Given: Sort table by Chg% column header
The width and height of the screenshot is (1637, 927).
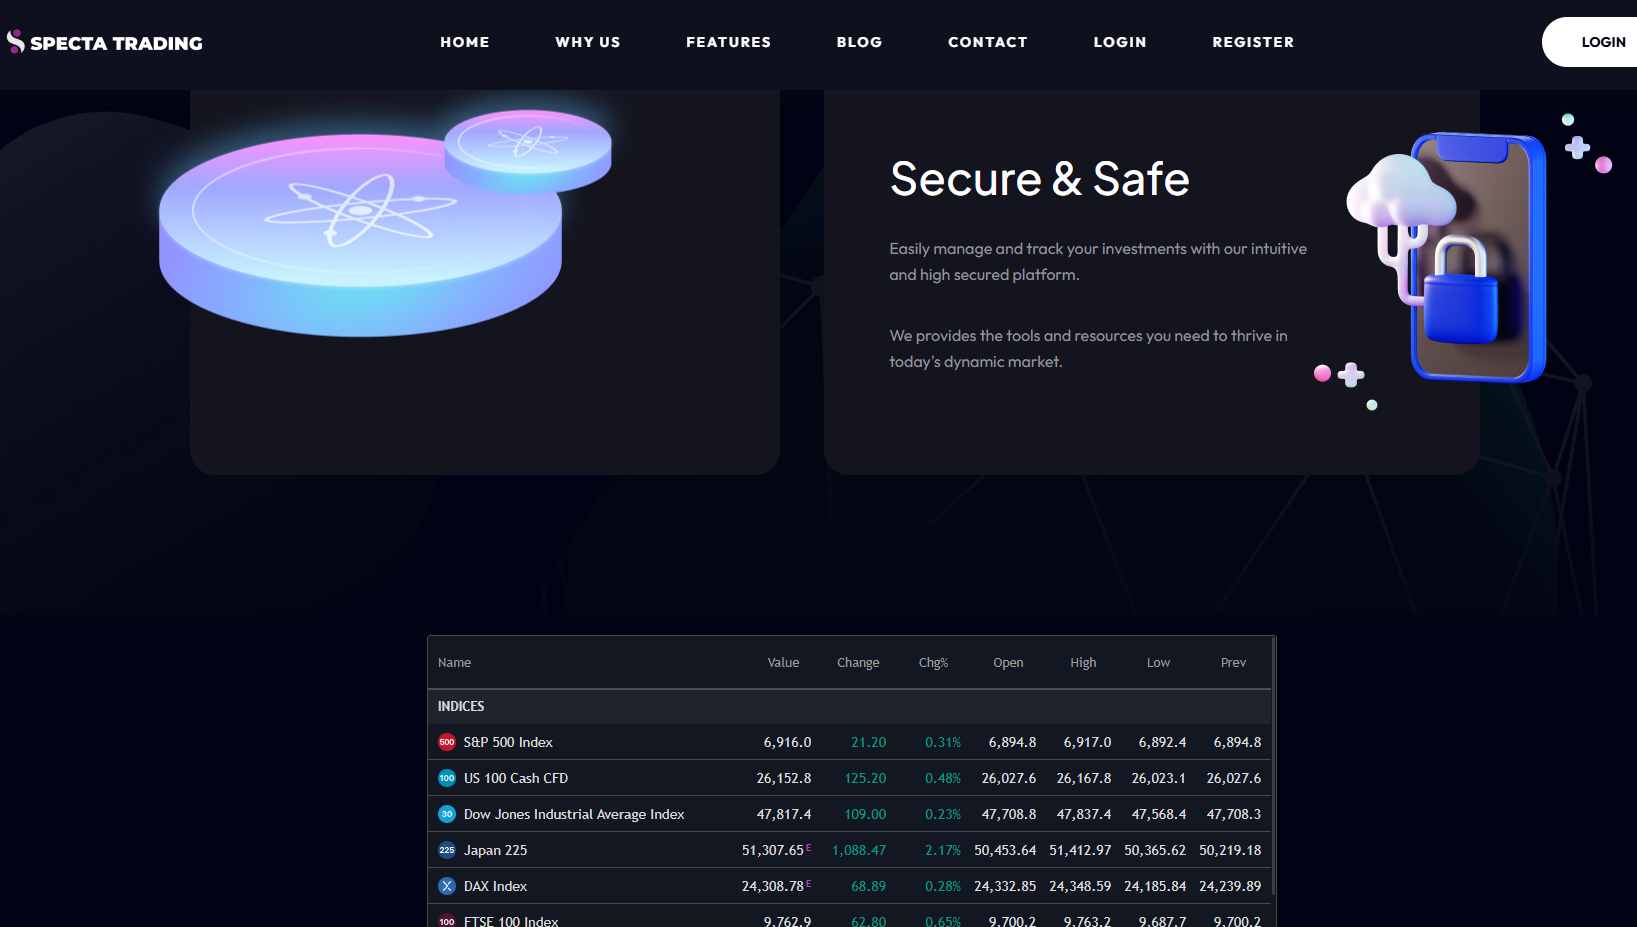Looking at the screenshot, I should coord(933,663).
